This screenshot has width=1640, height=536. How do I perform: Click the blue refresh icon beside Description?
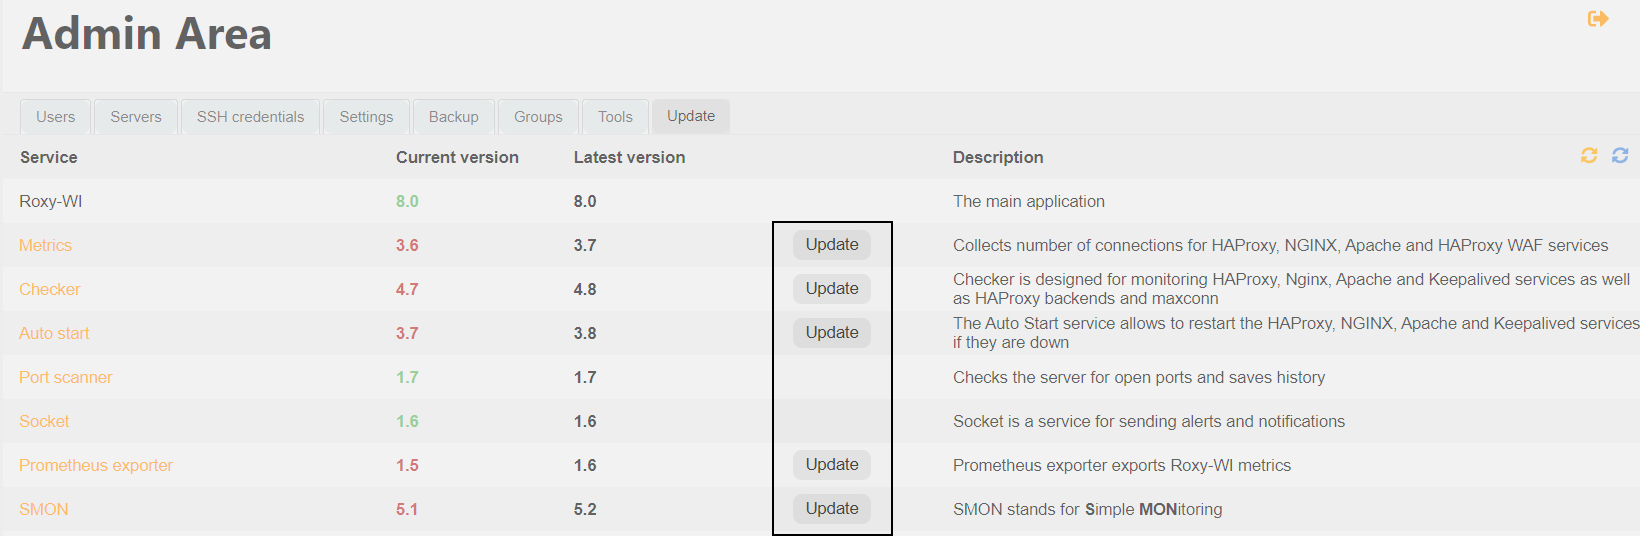click(1620, 155)
